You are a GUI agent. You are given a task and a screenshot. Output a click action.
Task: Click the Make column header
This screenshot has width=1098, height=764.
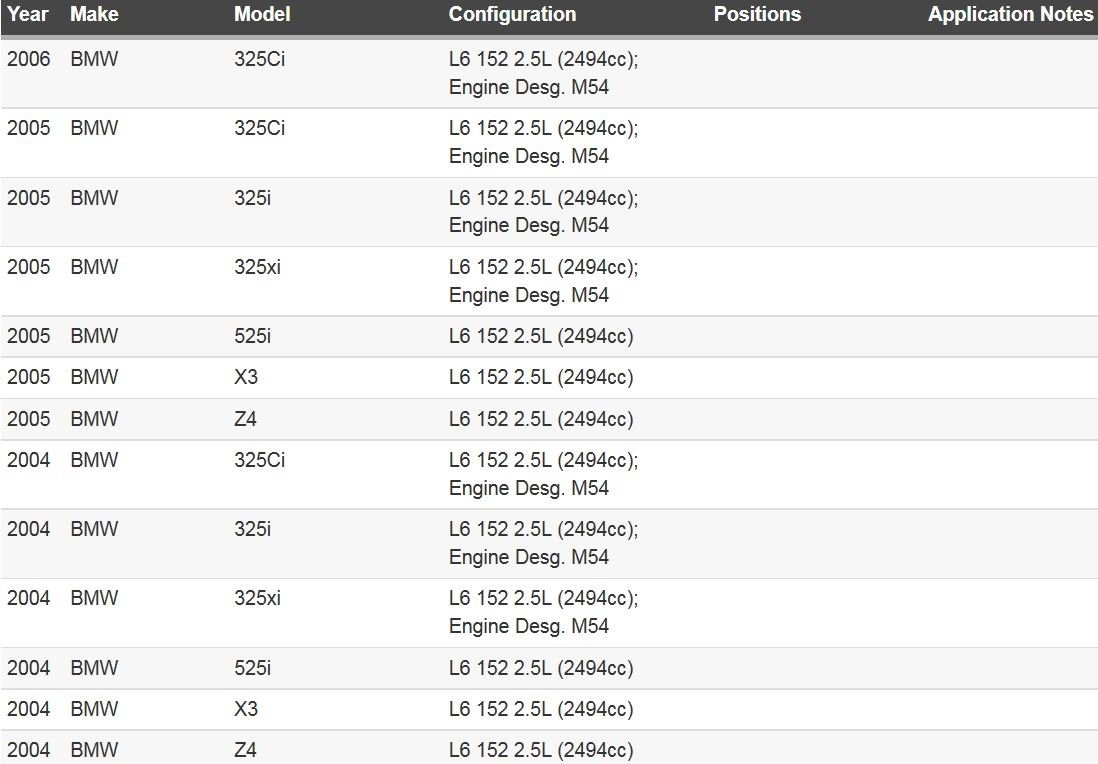94,14
